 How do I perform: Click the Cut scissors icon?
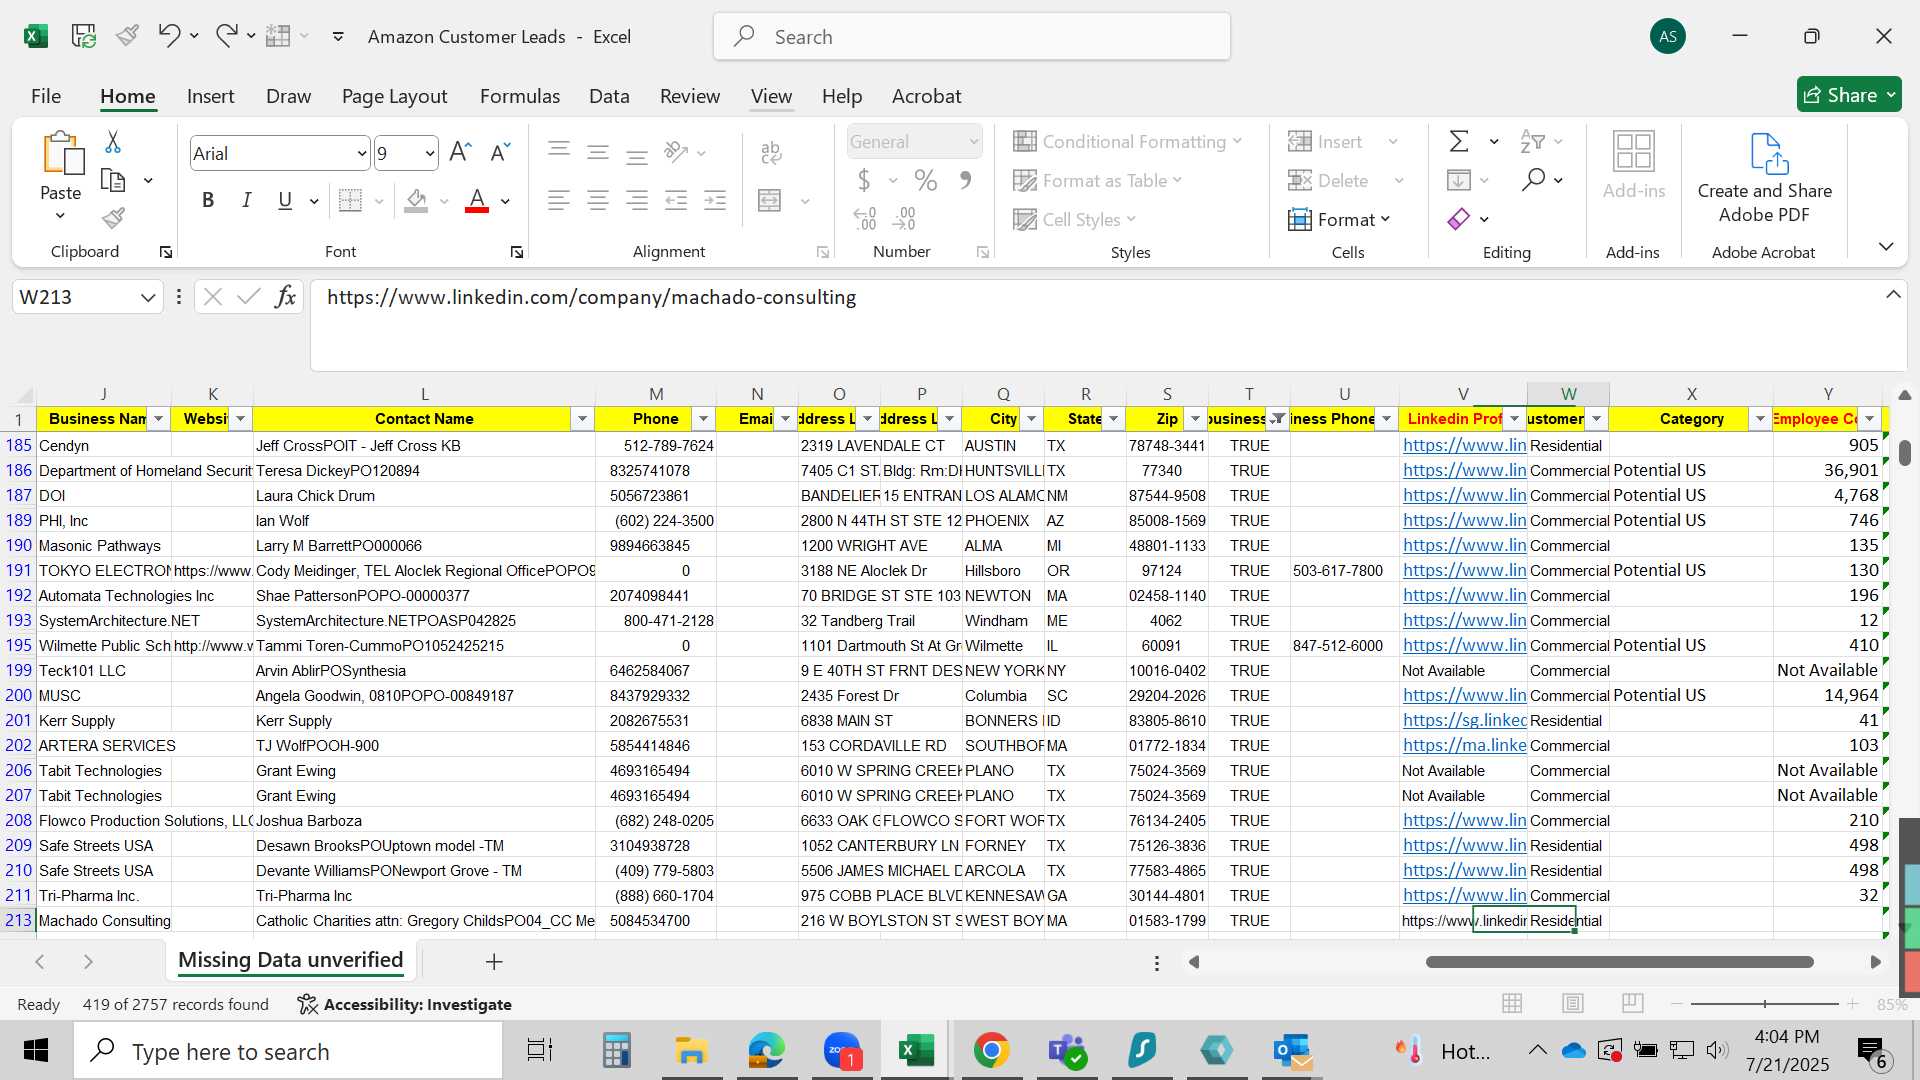click(x=113, y=142)
